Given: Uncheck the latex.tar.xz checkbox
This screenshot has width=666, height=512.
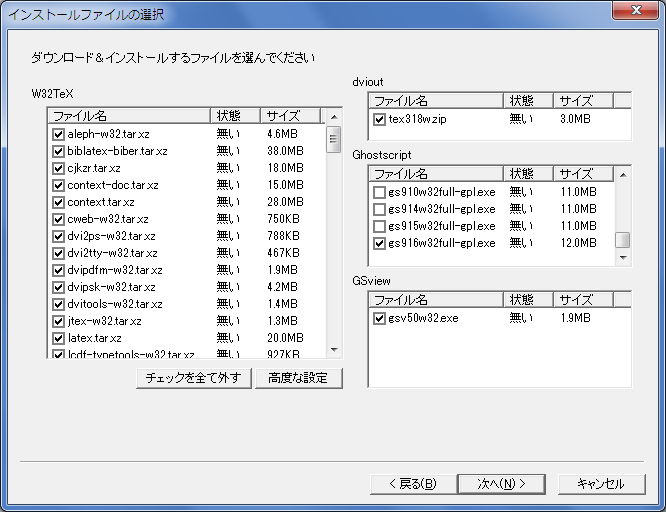Looking at the screenshot, I should coord(58,338).
